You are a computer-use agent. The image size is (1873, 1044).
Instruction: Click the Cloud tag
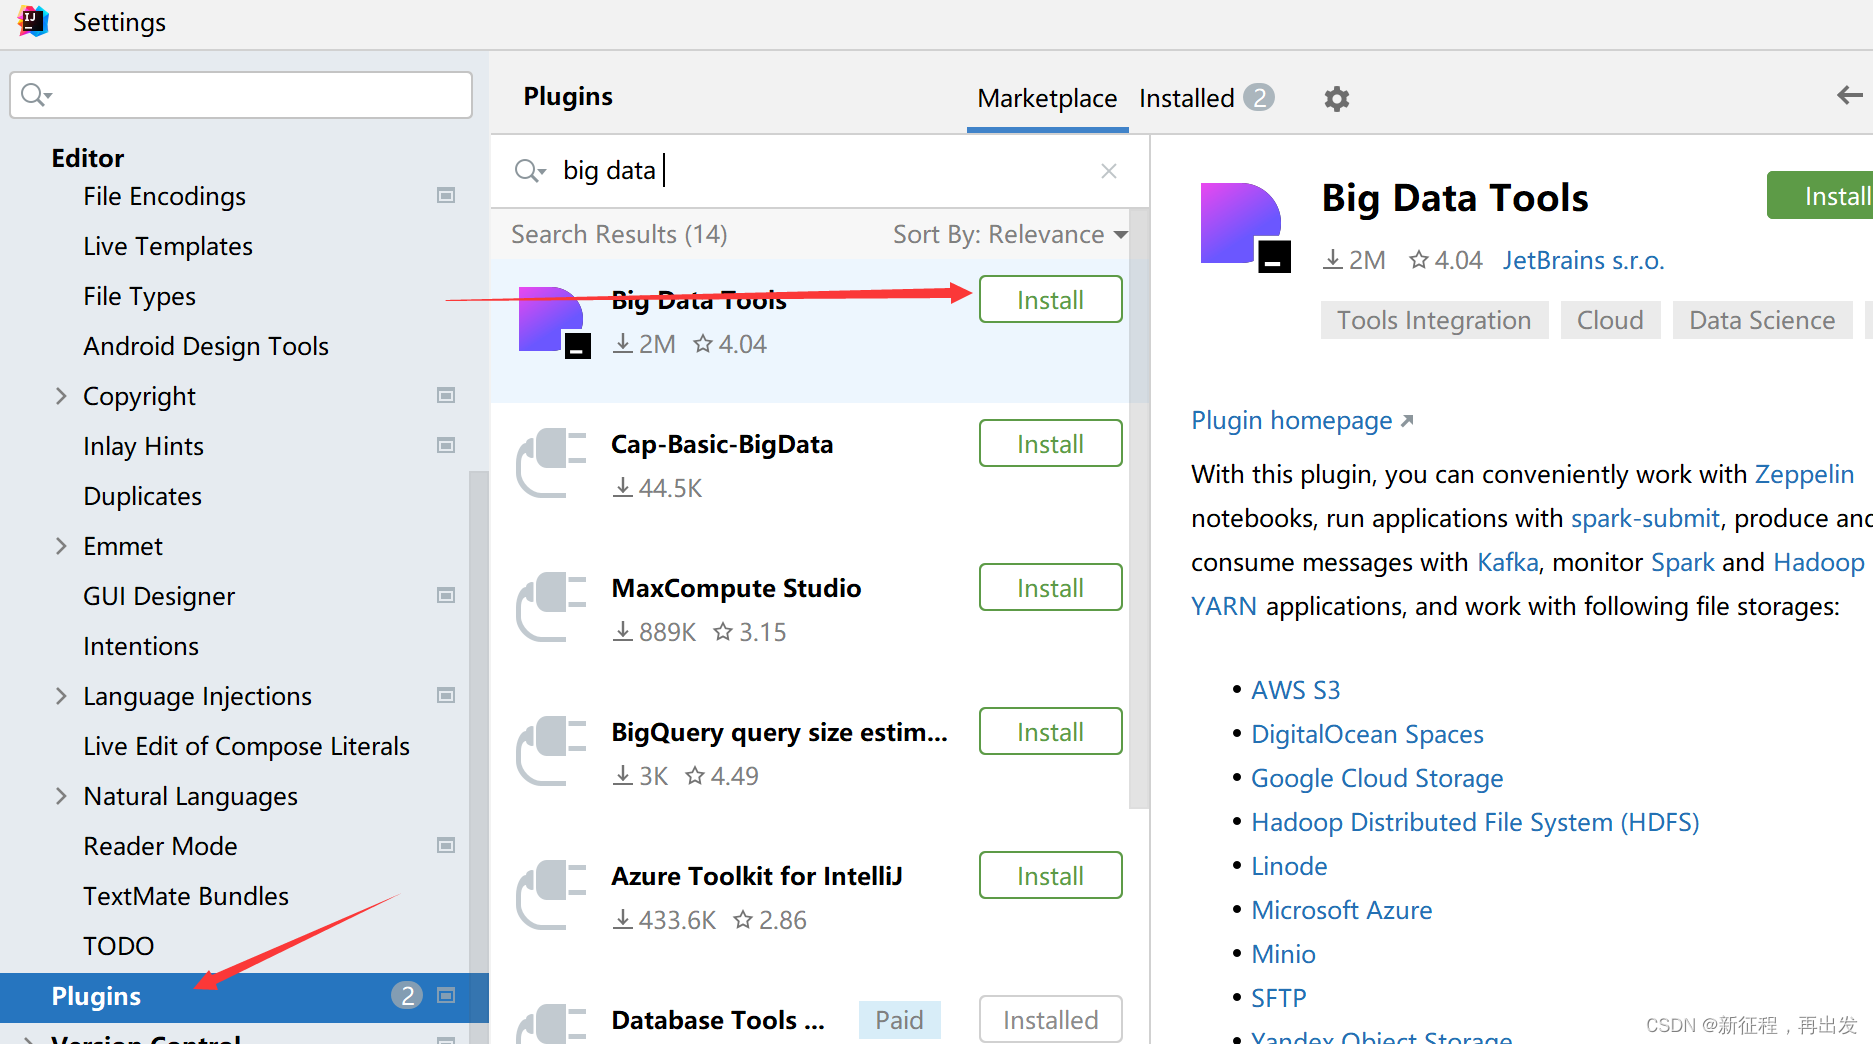[x=1610, y=320]
